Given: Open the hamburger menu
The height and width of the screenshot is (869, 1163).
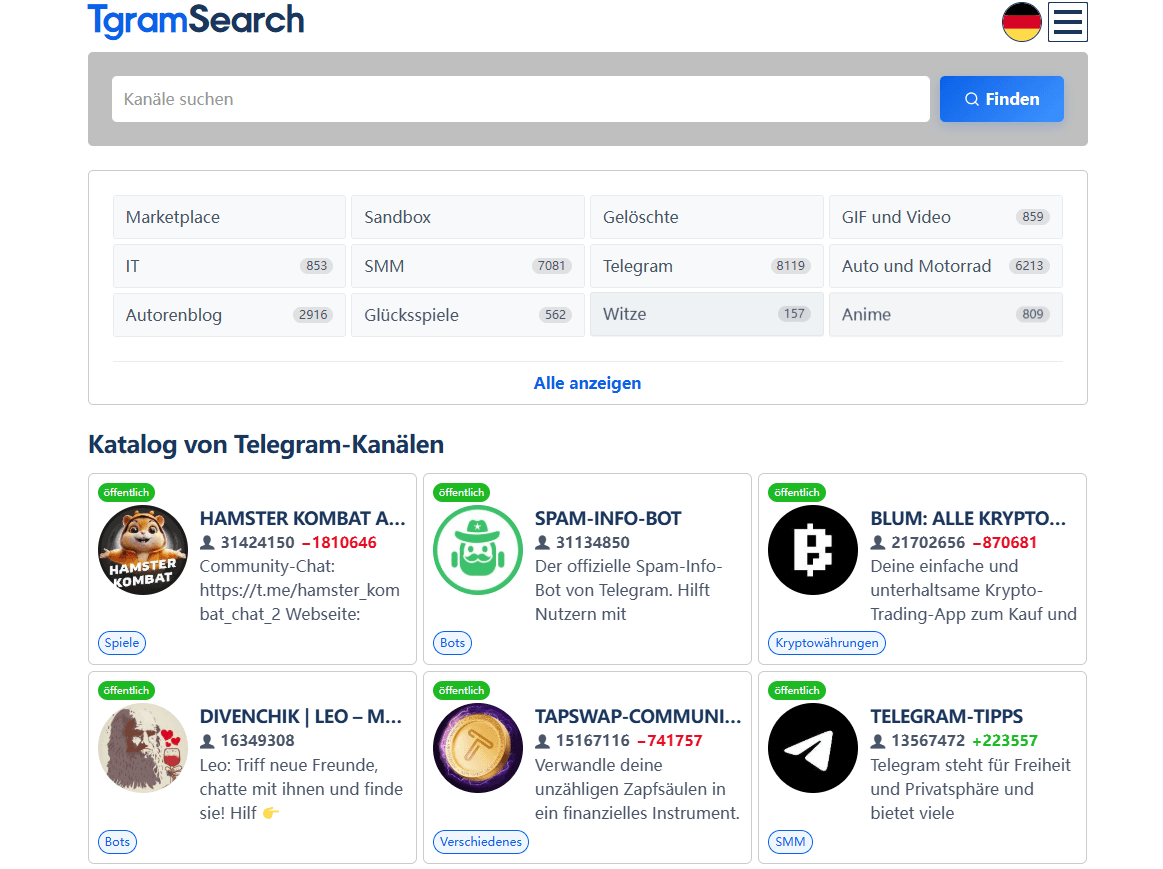Looking at the screenshot, I should coord(1067,22).
